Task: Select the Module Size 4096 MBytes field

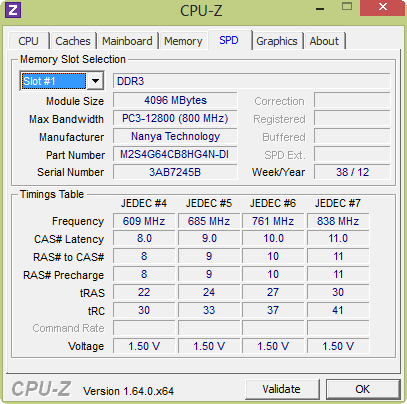Action: [175, 100]
